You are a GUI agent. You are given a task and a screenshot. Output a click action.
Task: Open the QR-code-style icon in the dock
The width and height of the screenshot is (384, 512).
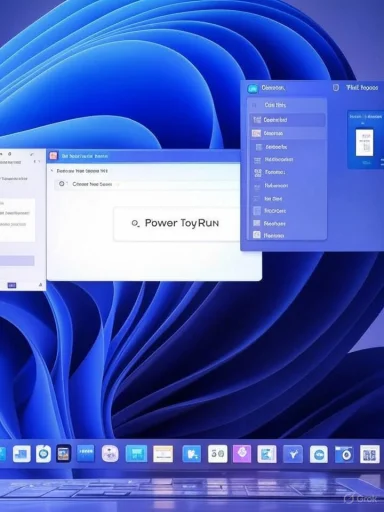(370, 454)
